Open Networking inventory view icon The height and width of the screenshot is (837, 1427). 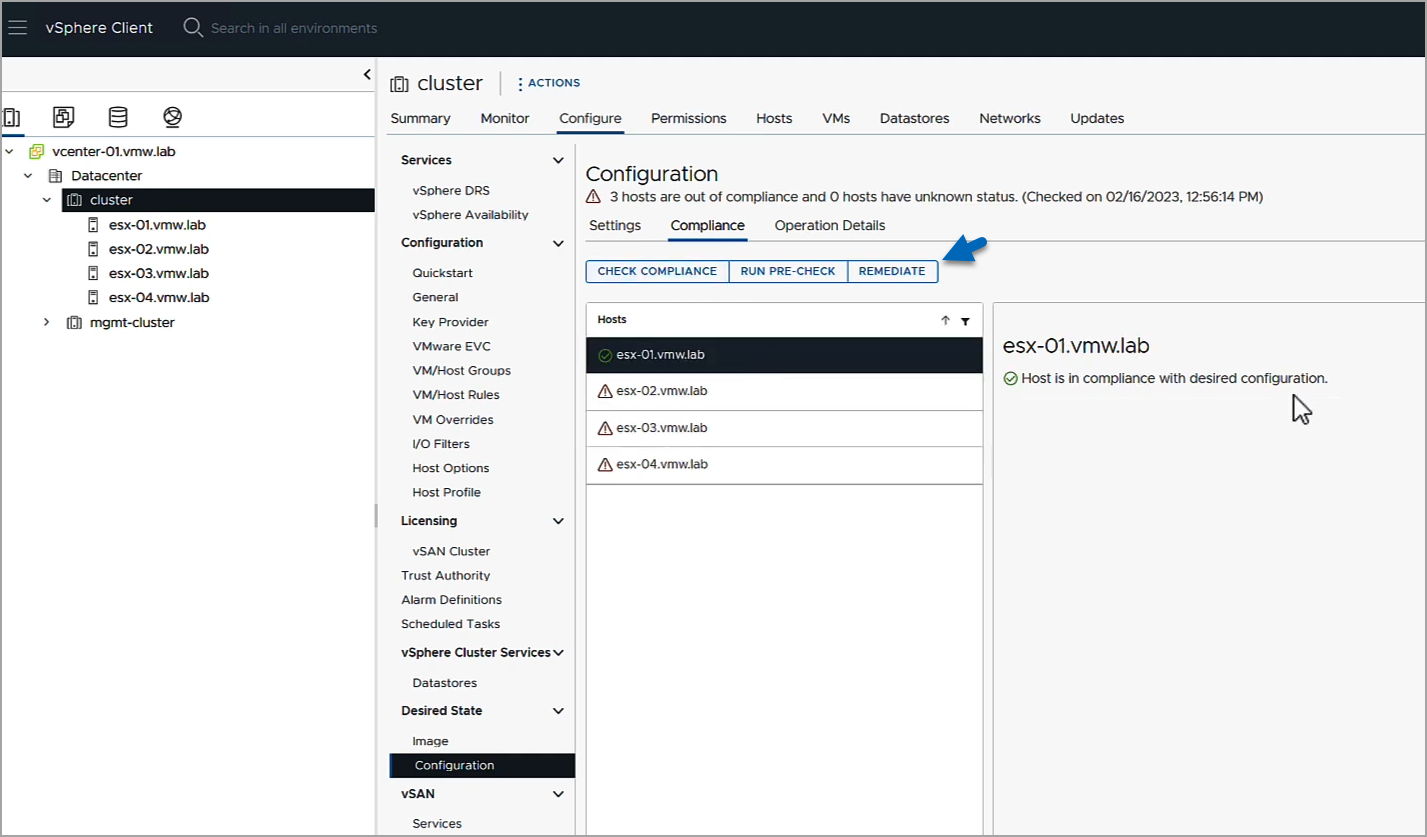point(172,117)
